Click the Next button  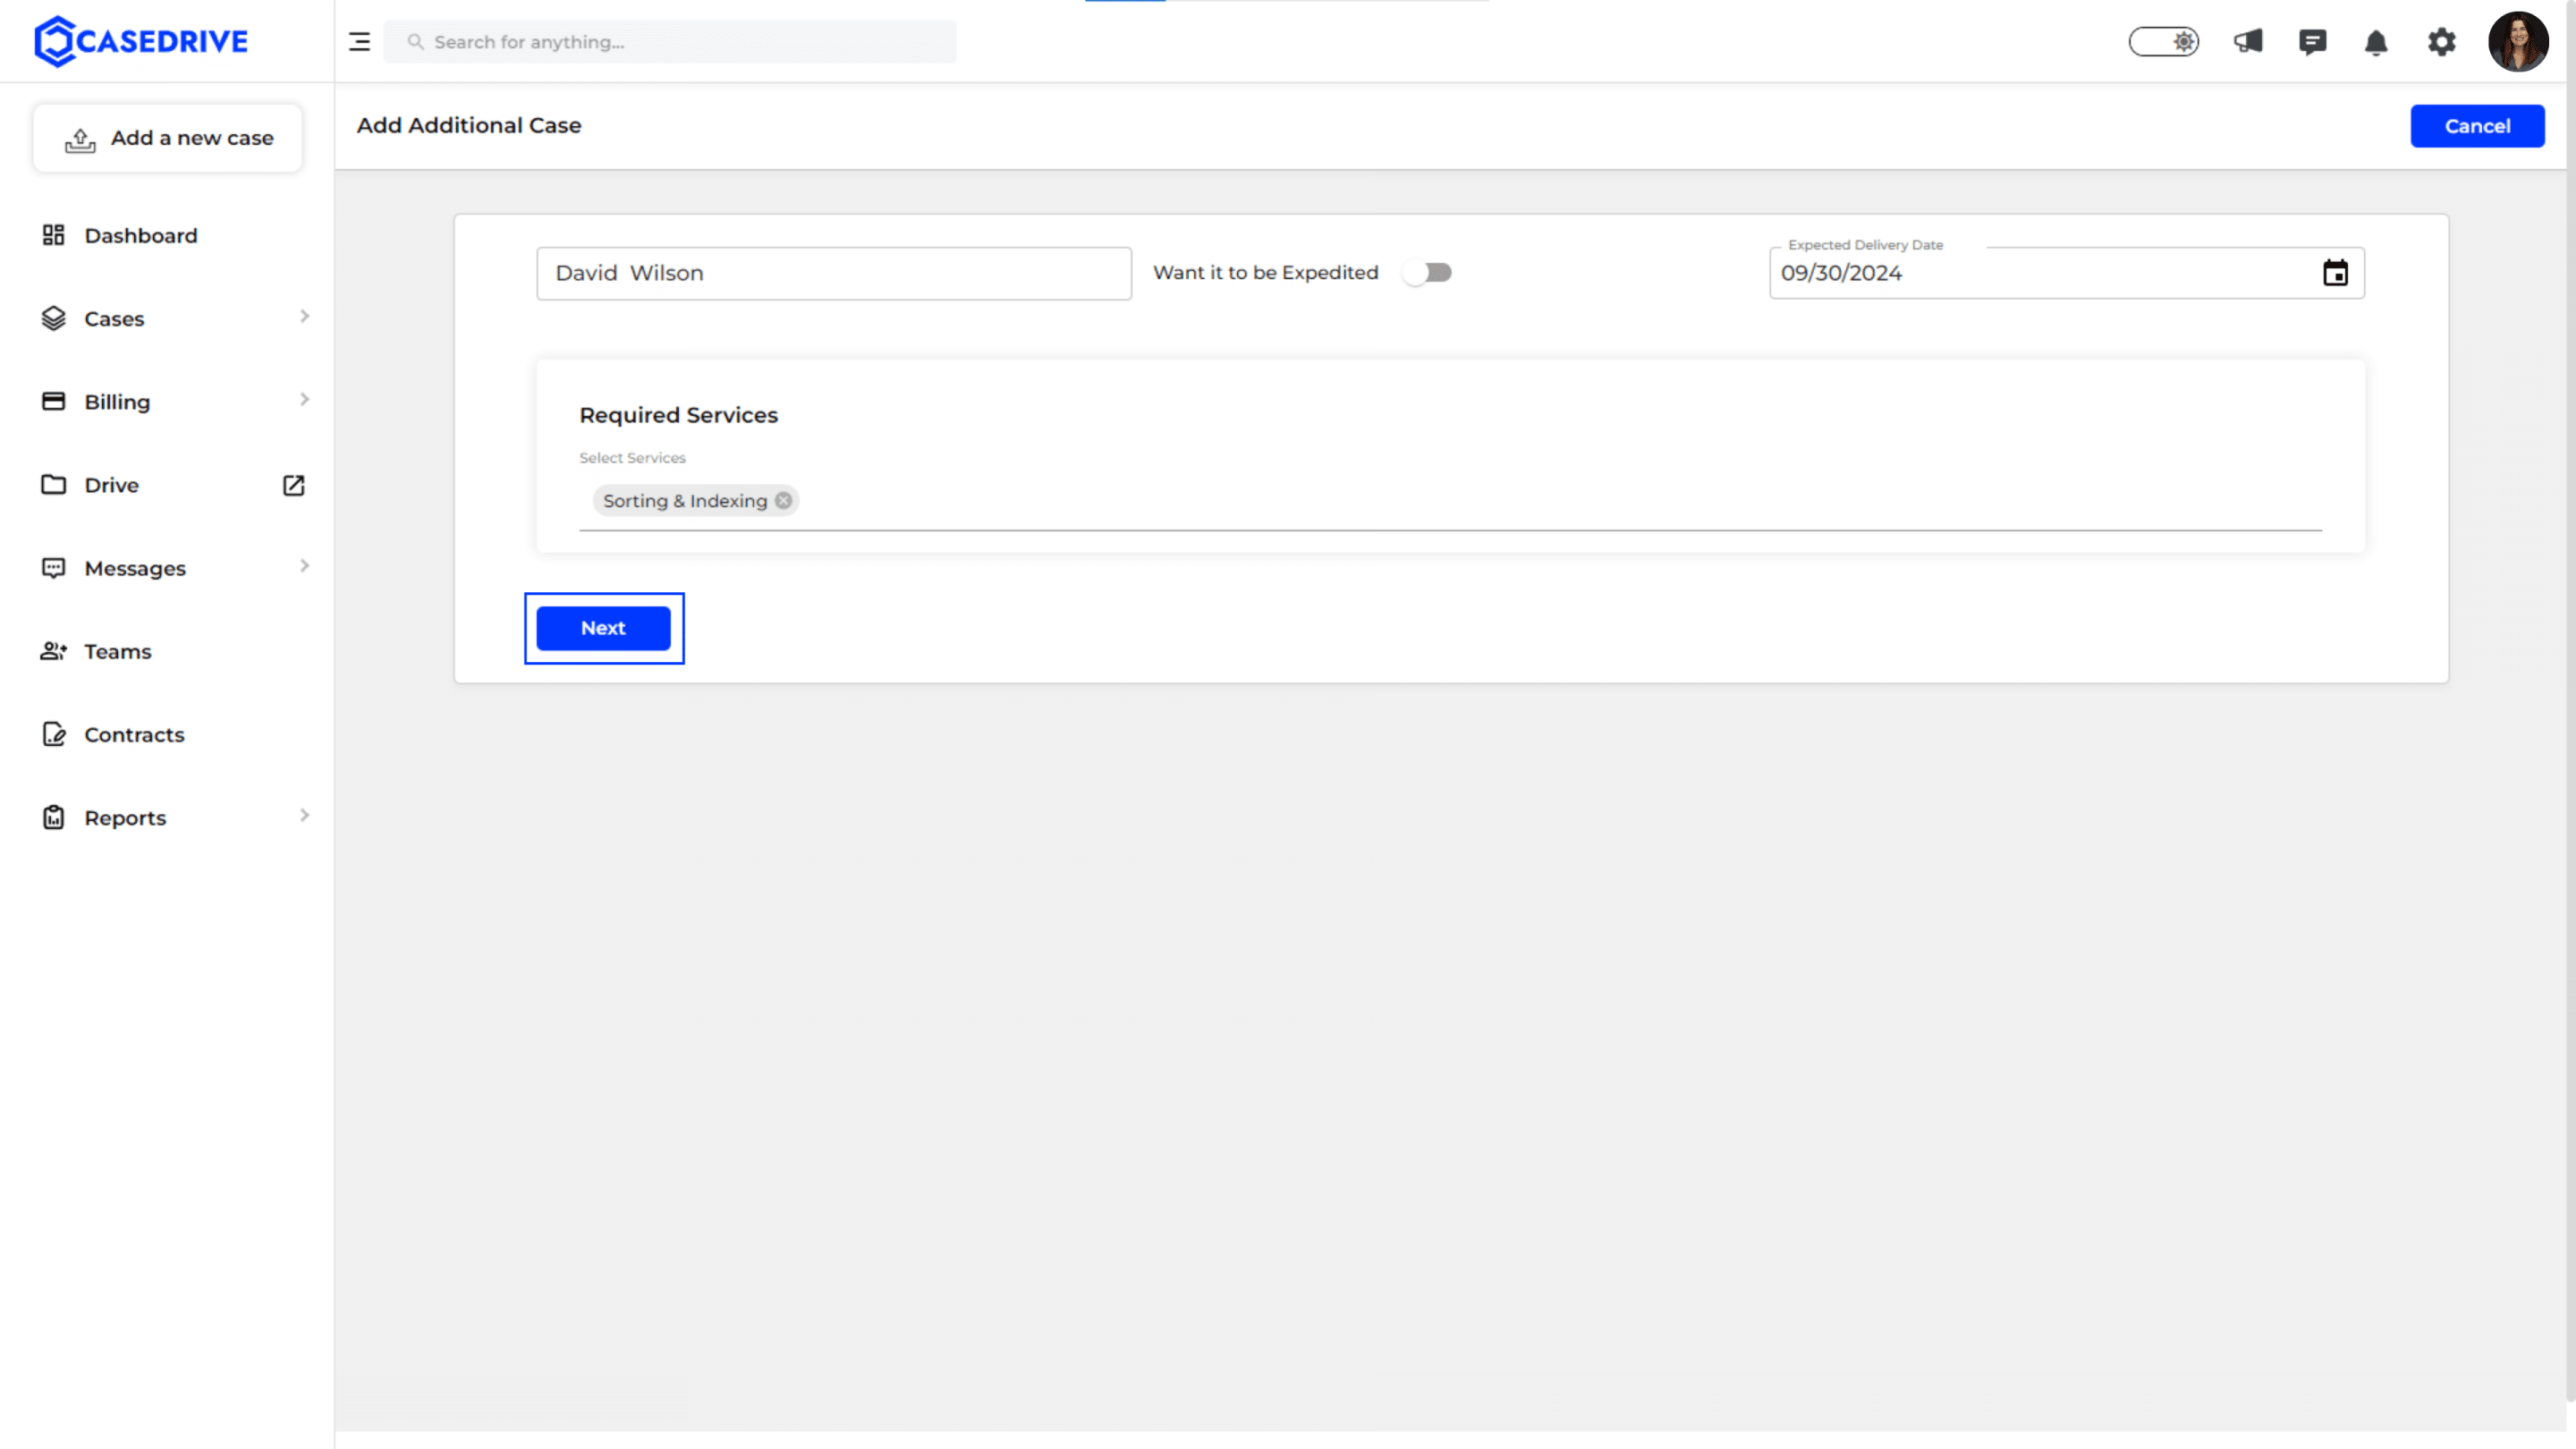click(x=603, y=628)
